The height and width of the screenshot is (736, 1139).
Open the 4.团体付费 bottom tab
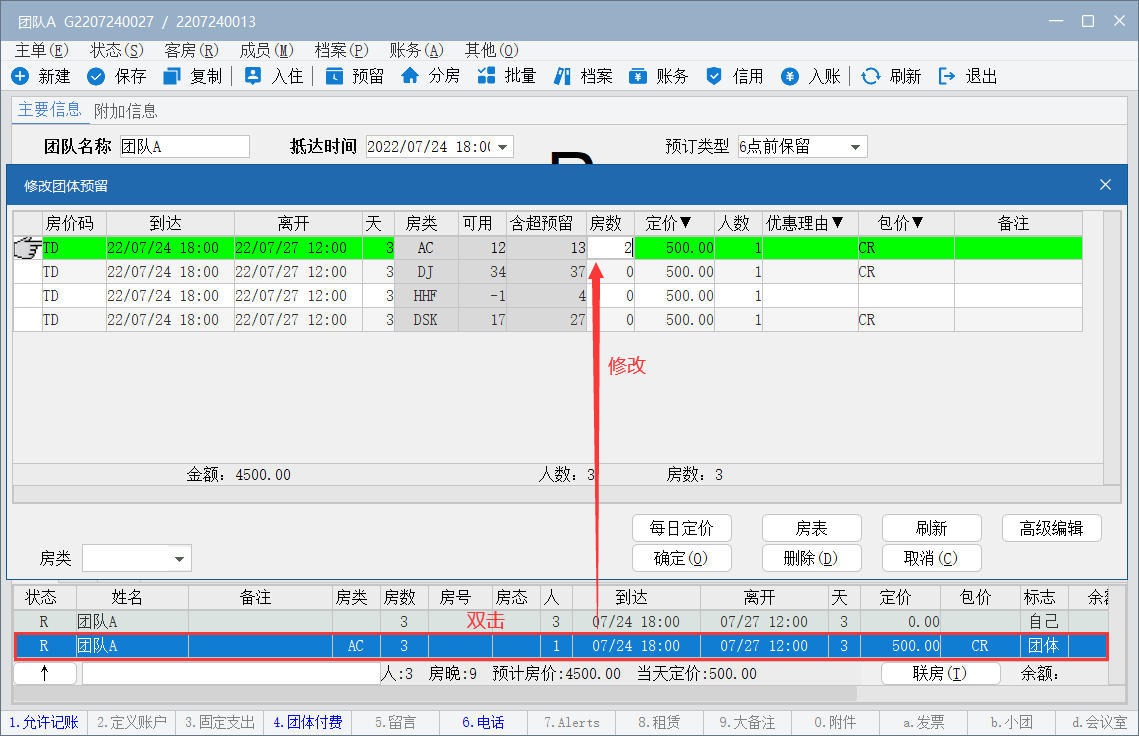pos(307,722)
